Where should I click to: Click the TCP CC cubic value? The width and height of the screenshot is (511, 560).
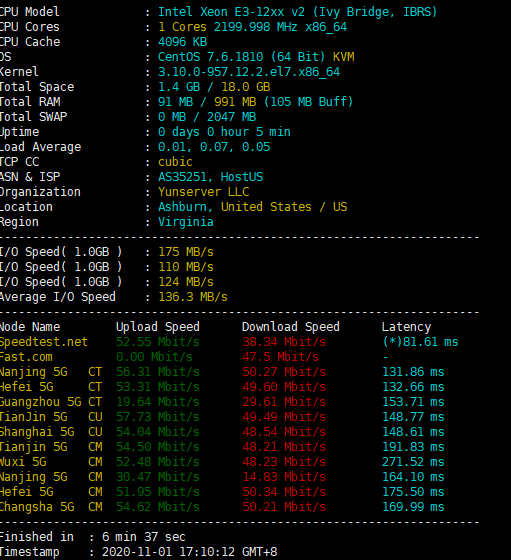[175, 162]
